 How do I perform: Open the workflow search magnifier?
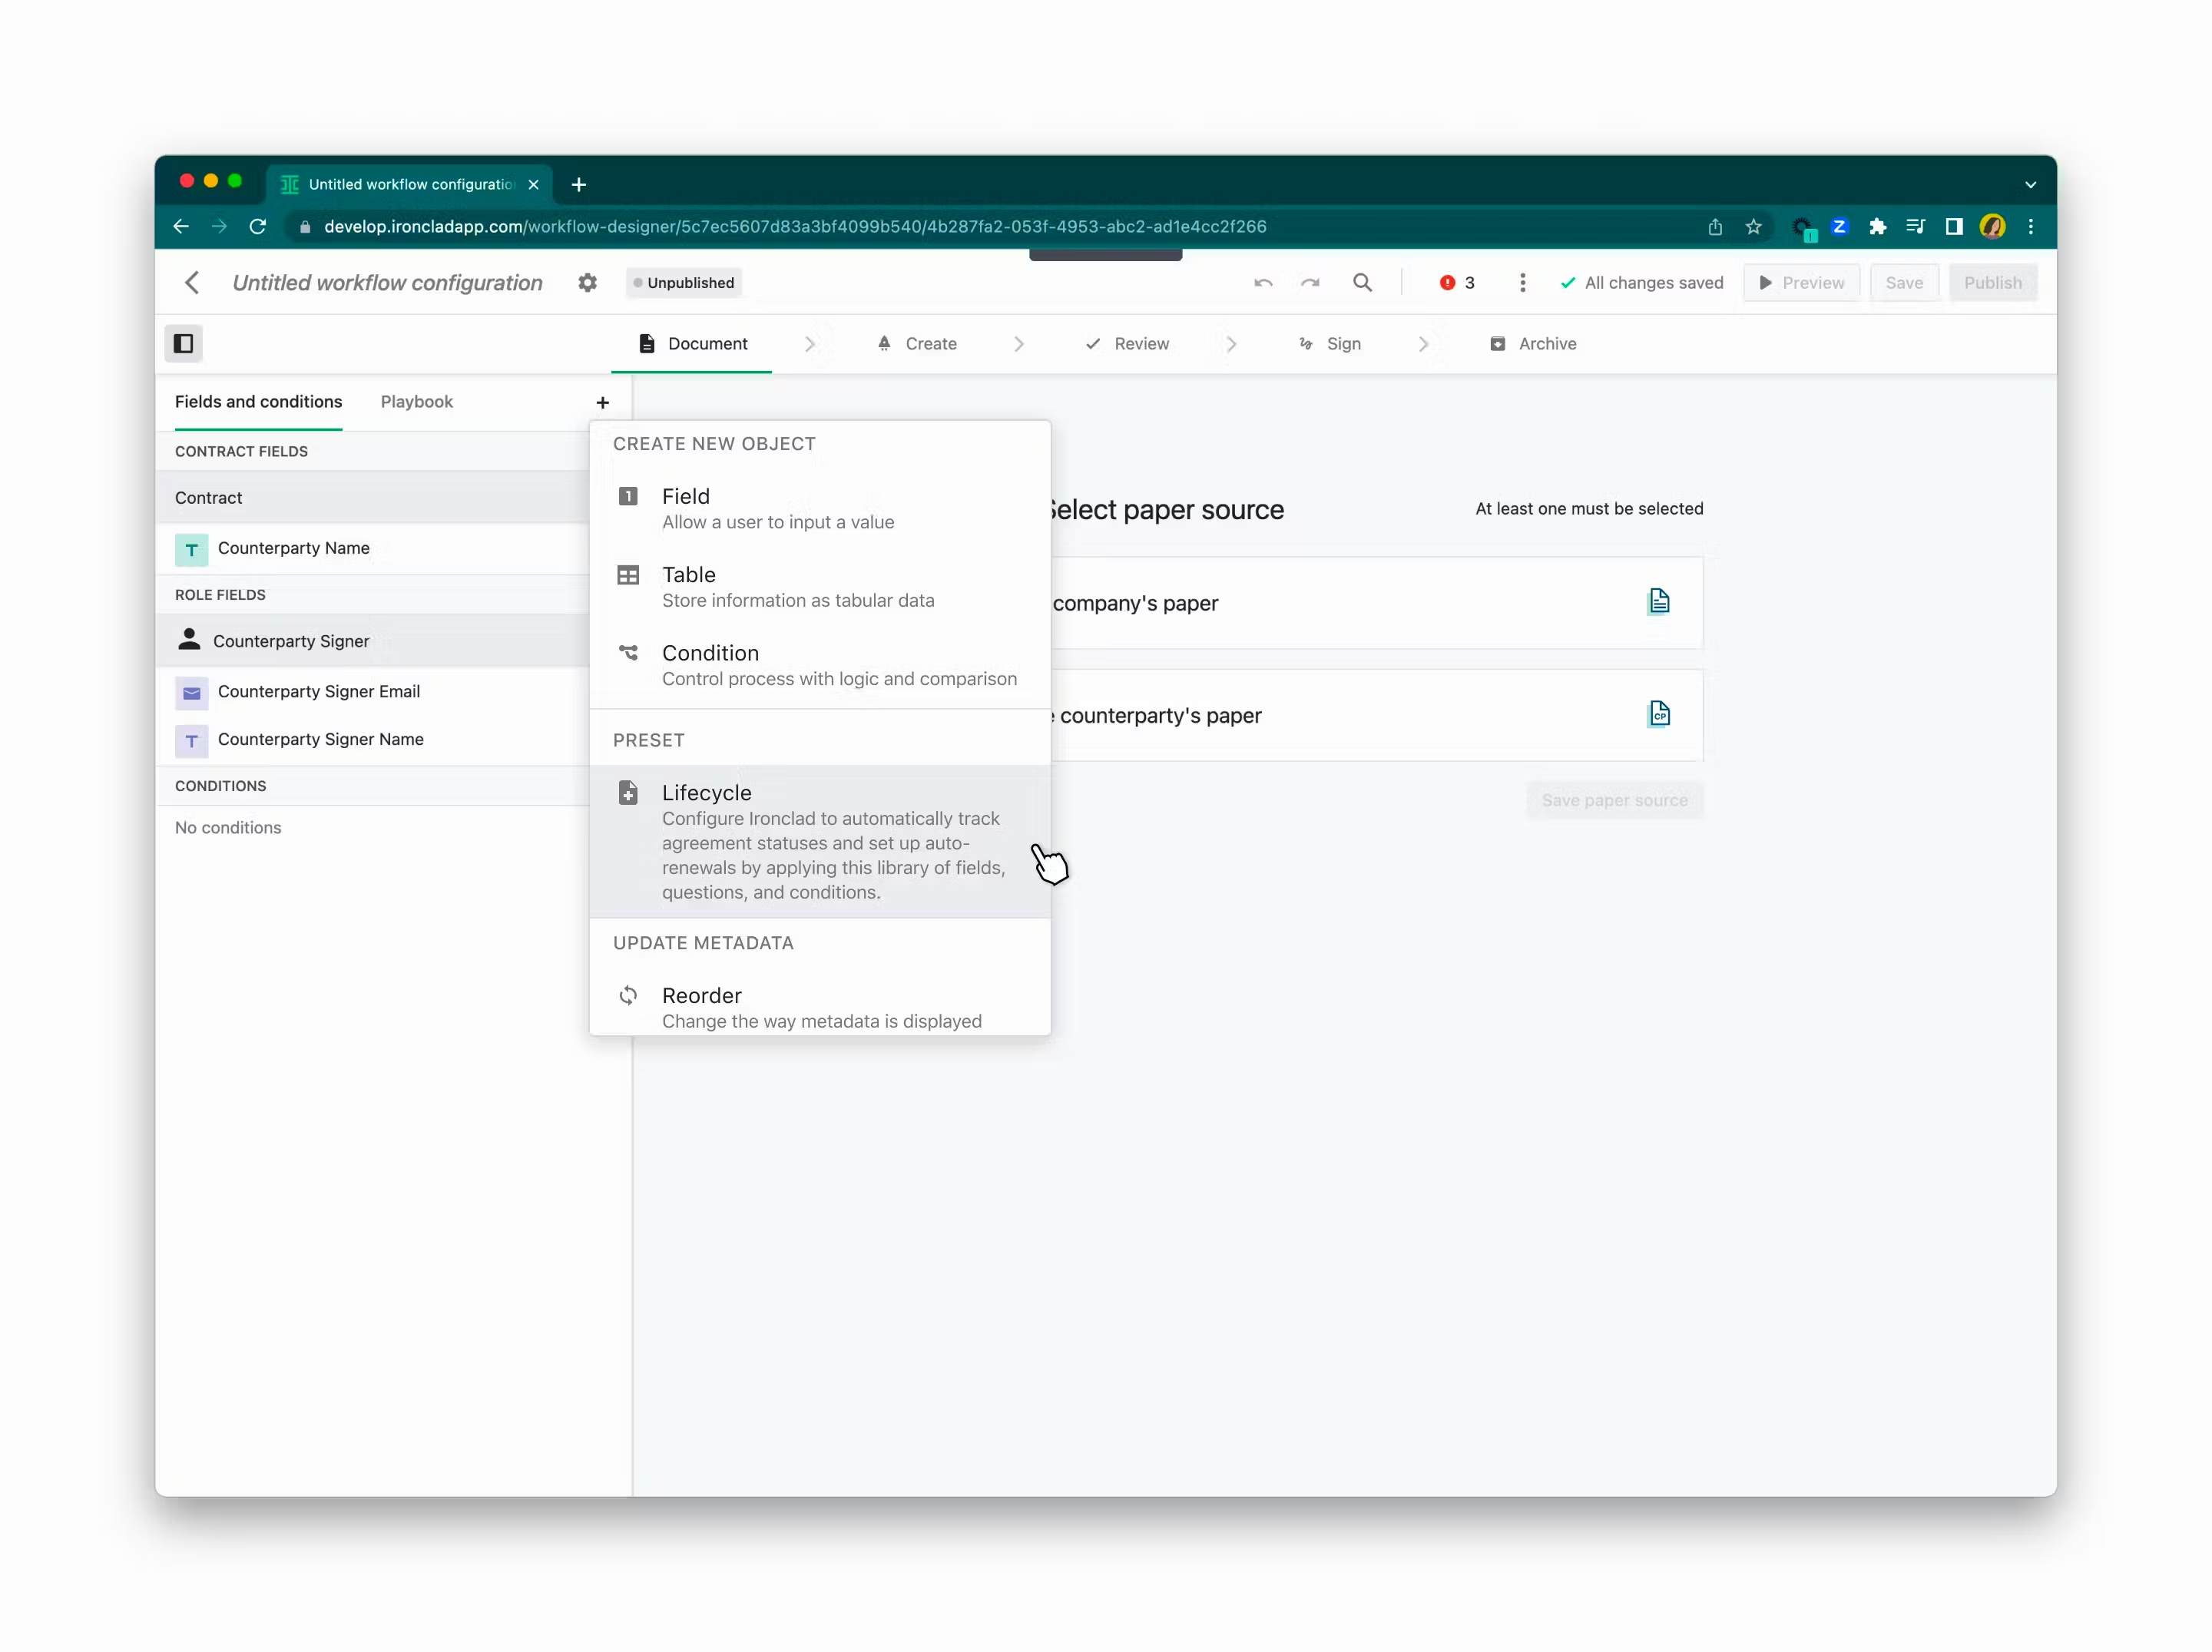click(1362, 283)
